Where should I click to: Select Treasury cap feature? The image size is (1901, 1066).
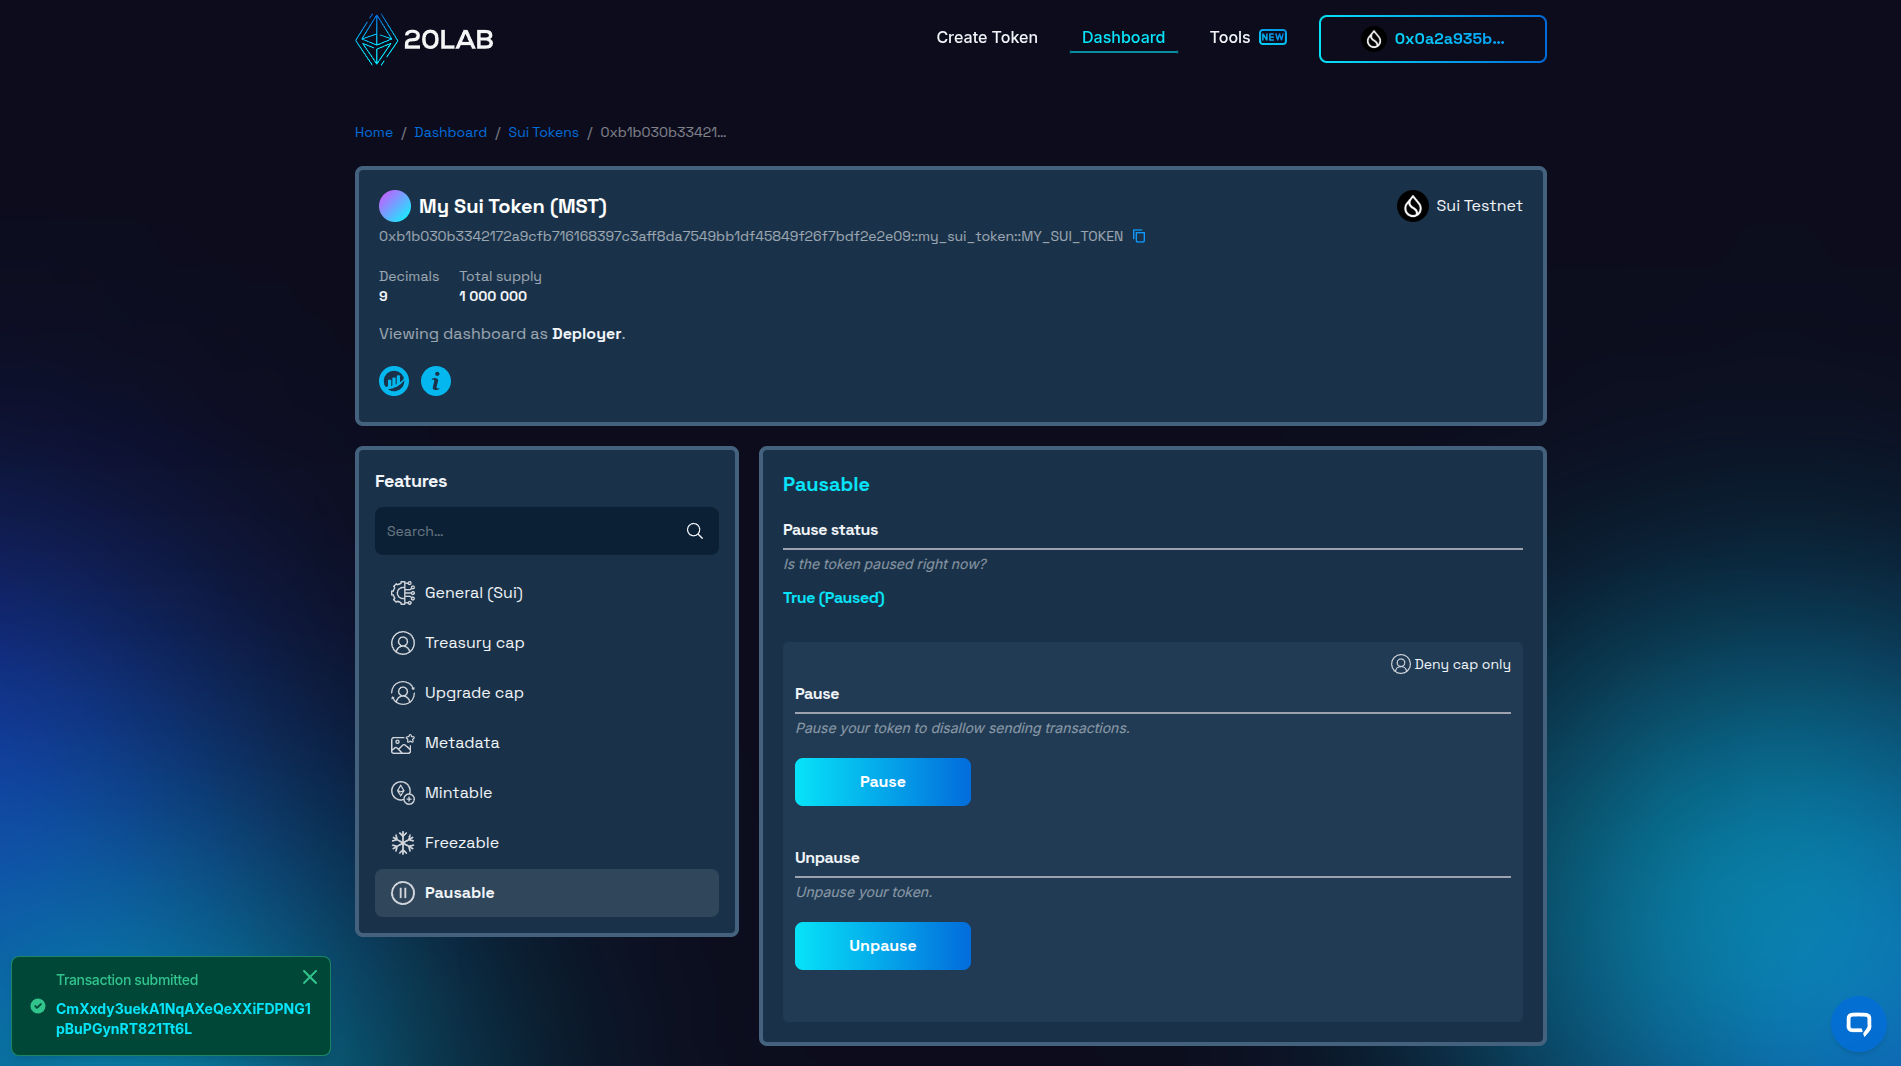click(547, 643)
